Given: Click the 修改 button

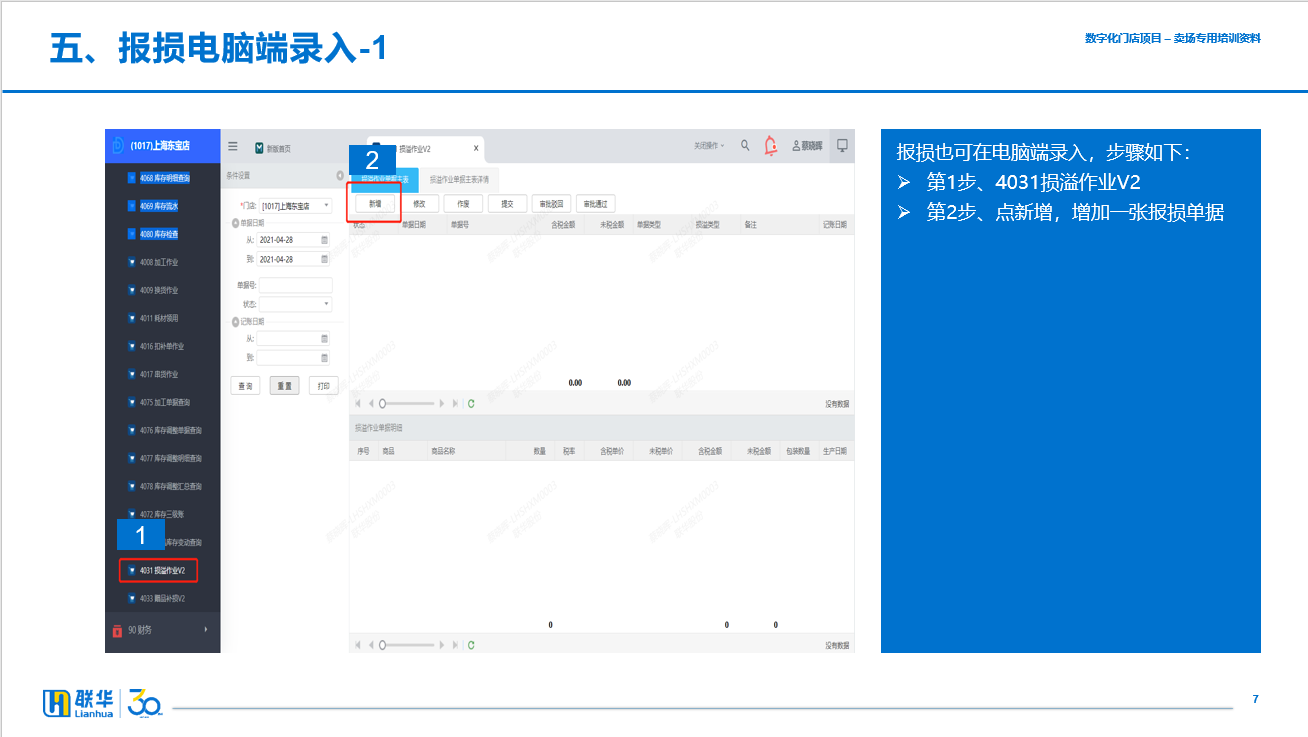Looking at the screenshot, I should (420, 203).
